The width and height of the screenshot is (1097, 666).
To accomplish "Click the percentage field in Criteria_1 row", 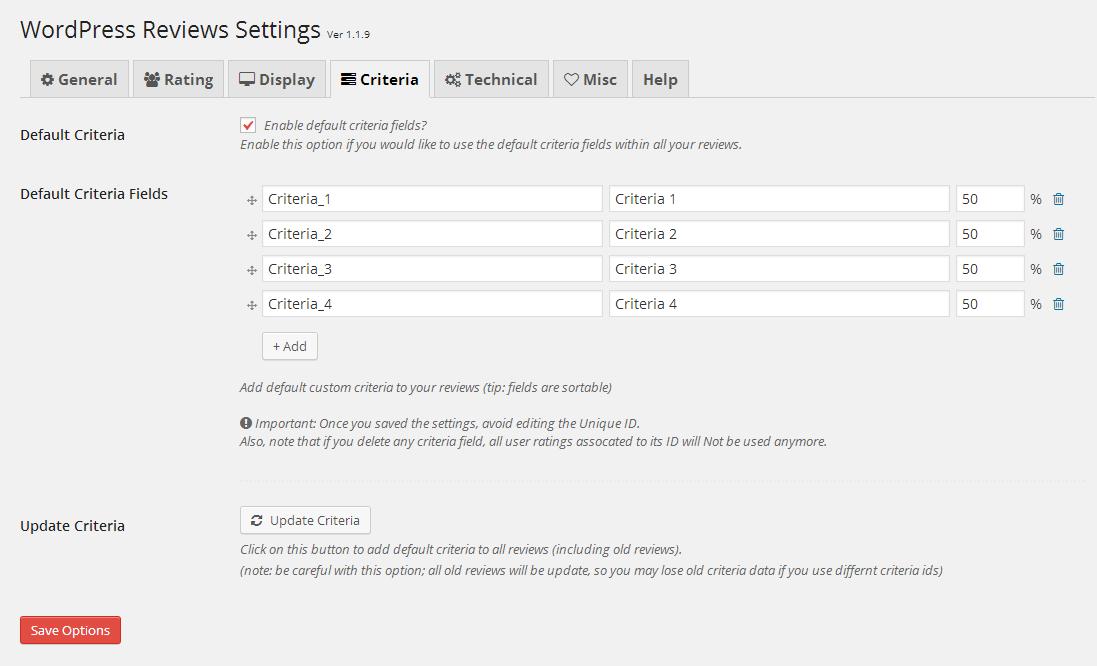I will pyautogui.click(x=990, y=199).
